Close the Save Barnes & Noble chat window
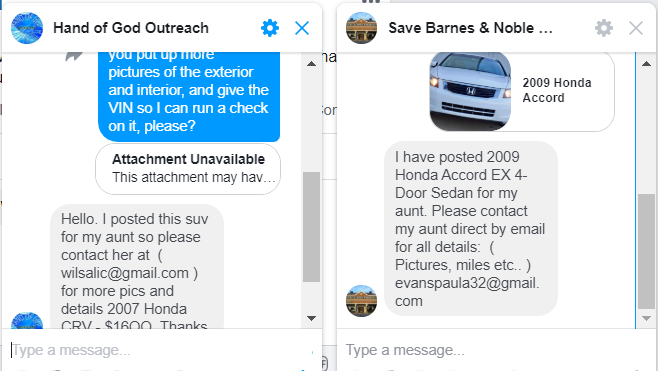Viewport: 658px width, 371px height. click(636, 28)
